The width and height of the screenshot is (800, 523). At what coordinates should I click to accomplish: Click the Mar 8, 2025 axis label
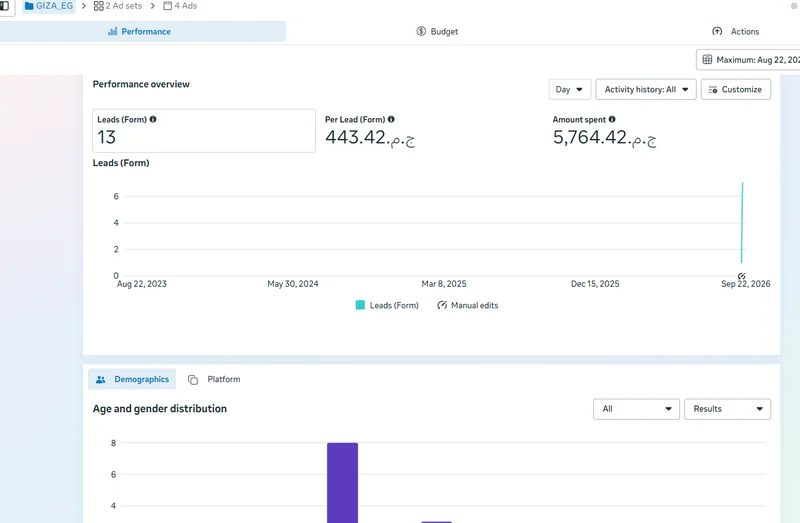tap(444, 284)
